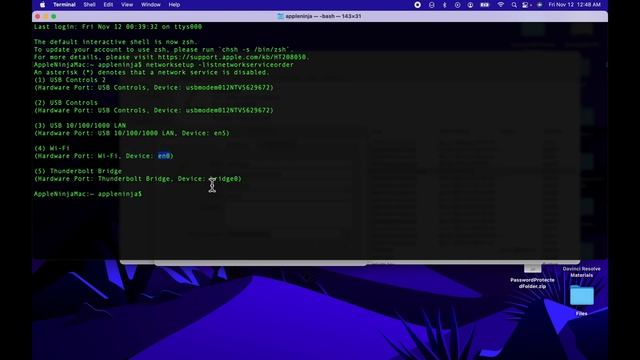Click the '(1) USB Controls 2' line

pos(70,80)
